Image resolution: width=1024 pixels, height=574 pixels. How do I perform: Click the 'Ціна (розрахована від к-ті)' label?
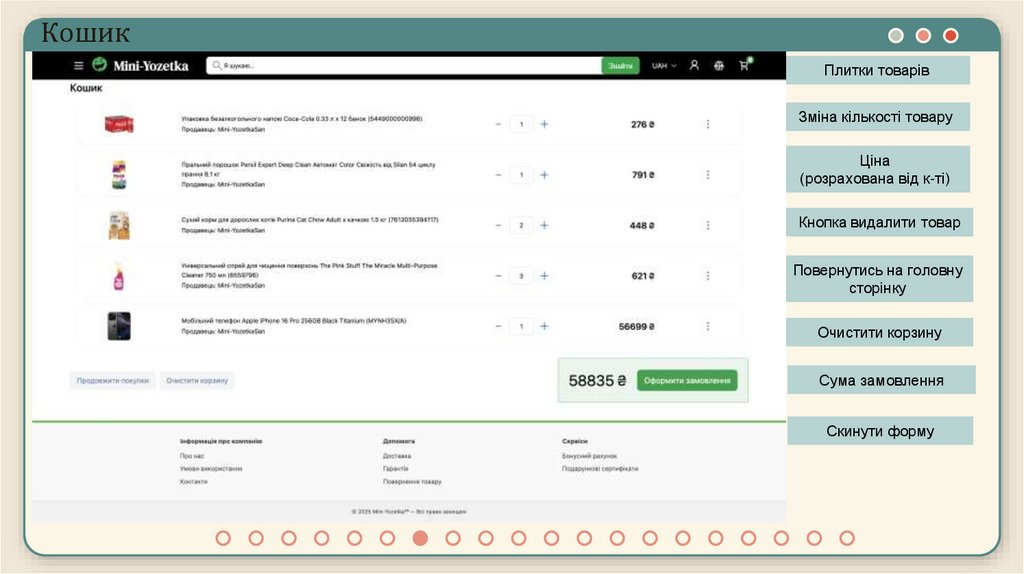point(877,169)
